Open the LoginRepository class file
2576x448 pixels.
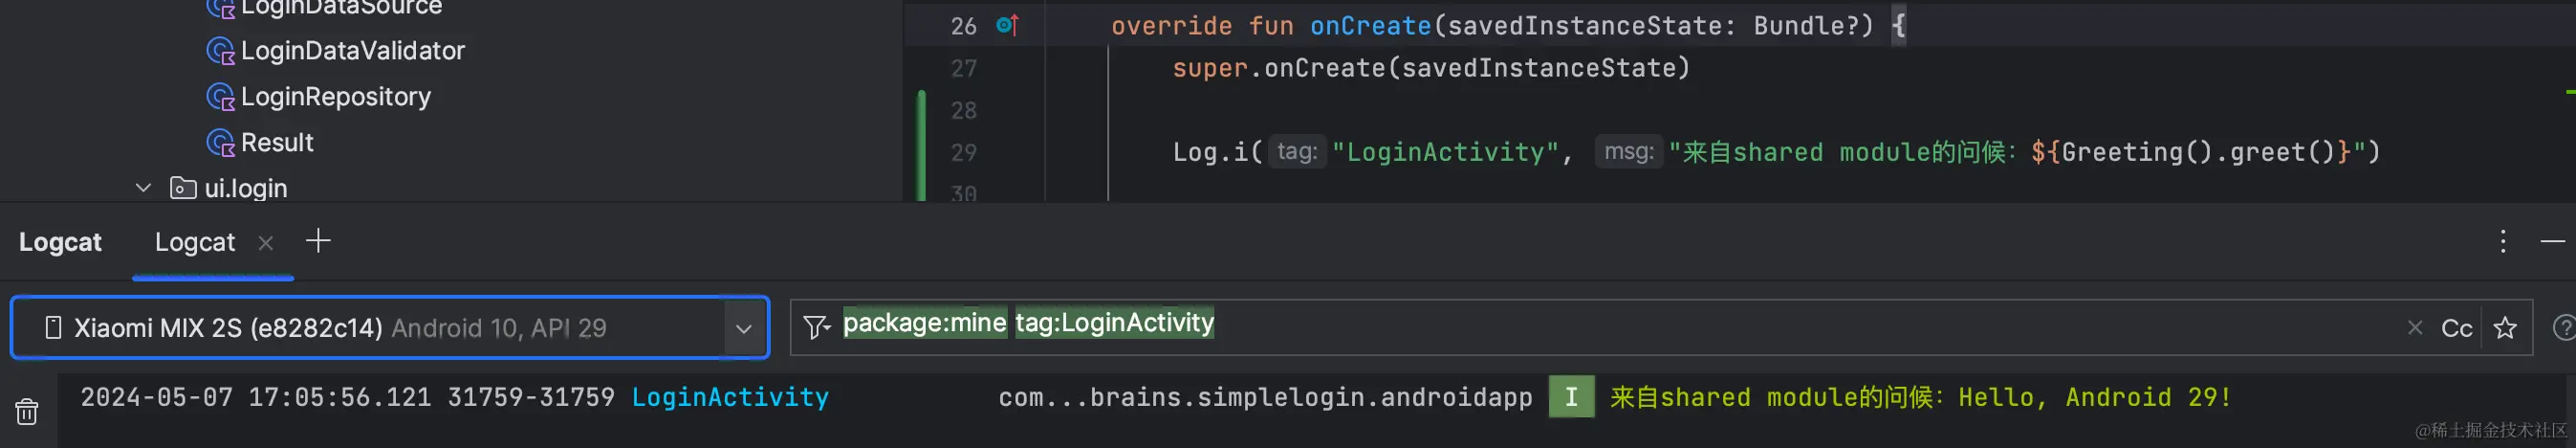coord(335,96)
